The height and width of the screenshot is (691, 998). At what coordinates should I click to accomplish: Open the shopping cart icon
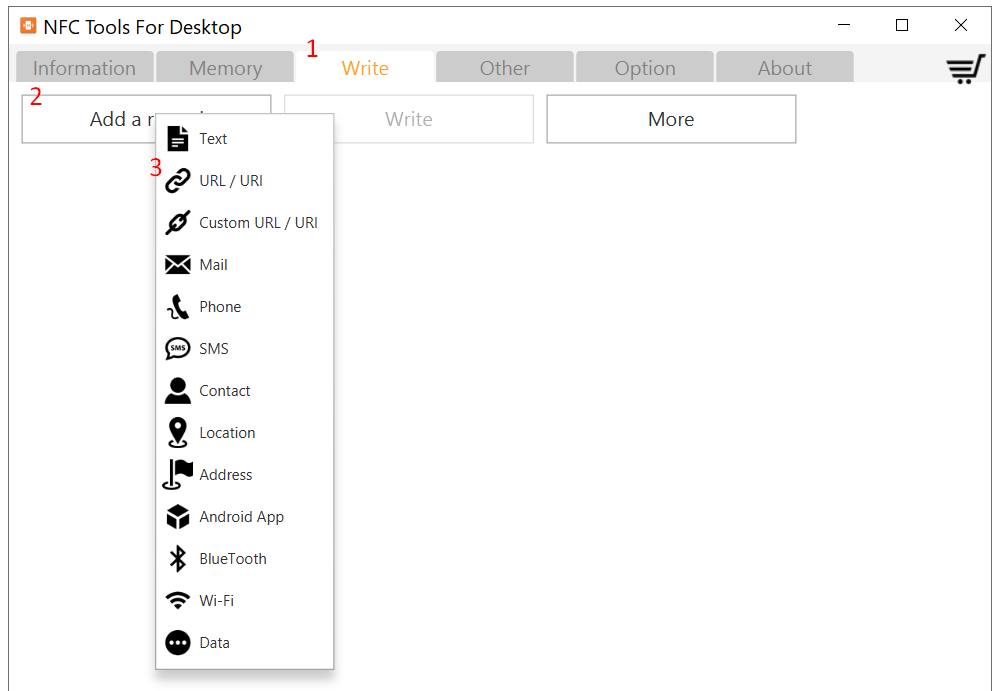[965, 69]
